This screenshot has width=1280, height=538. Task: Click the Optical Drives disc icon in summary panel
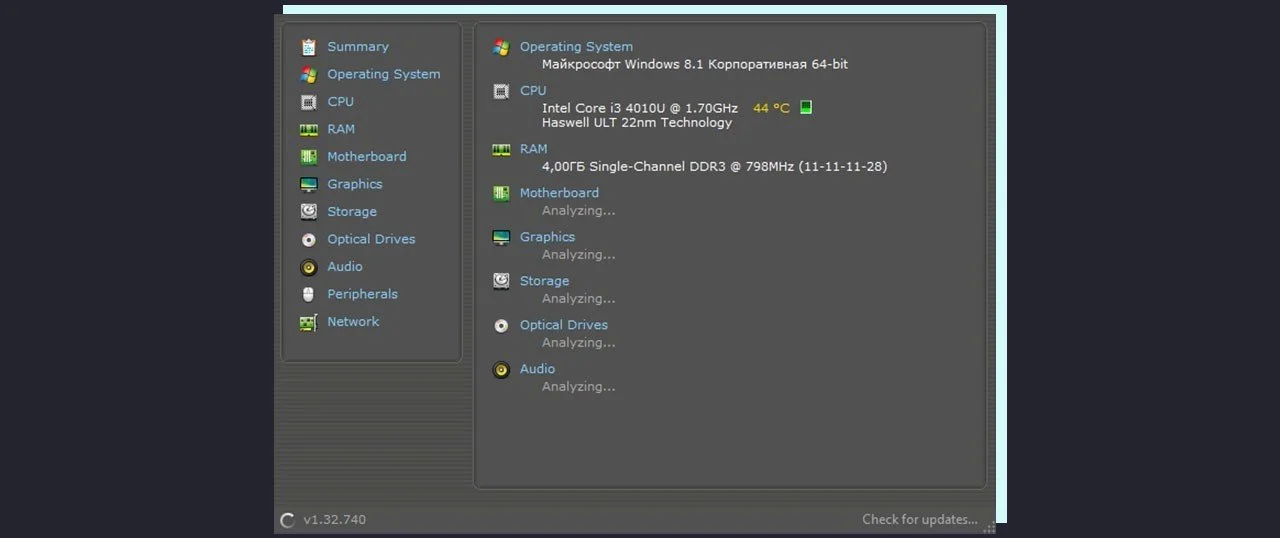(501, 325)
